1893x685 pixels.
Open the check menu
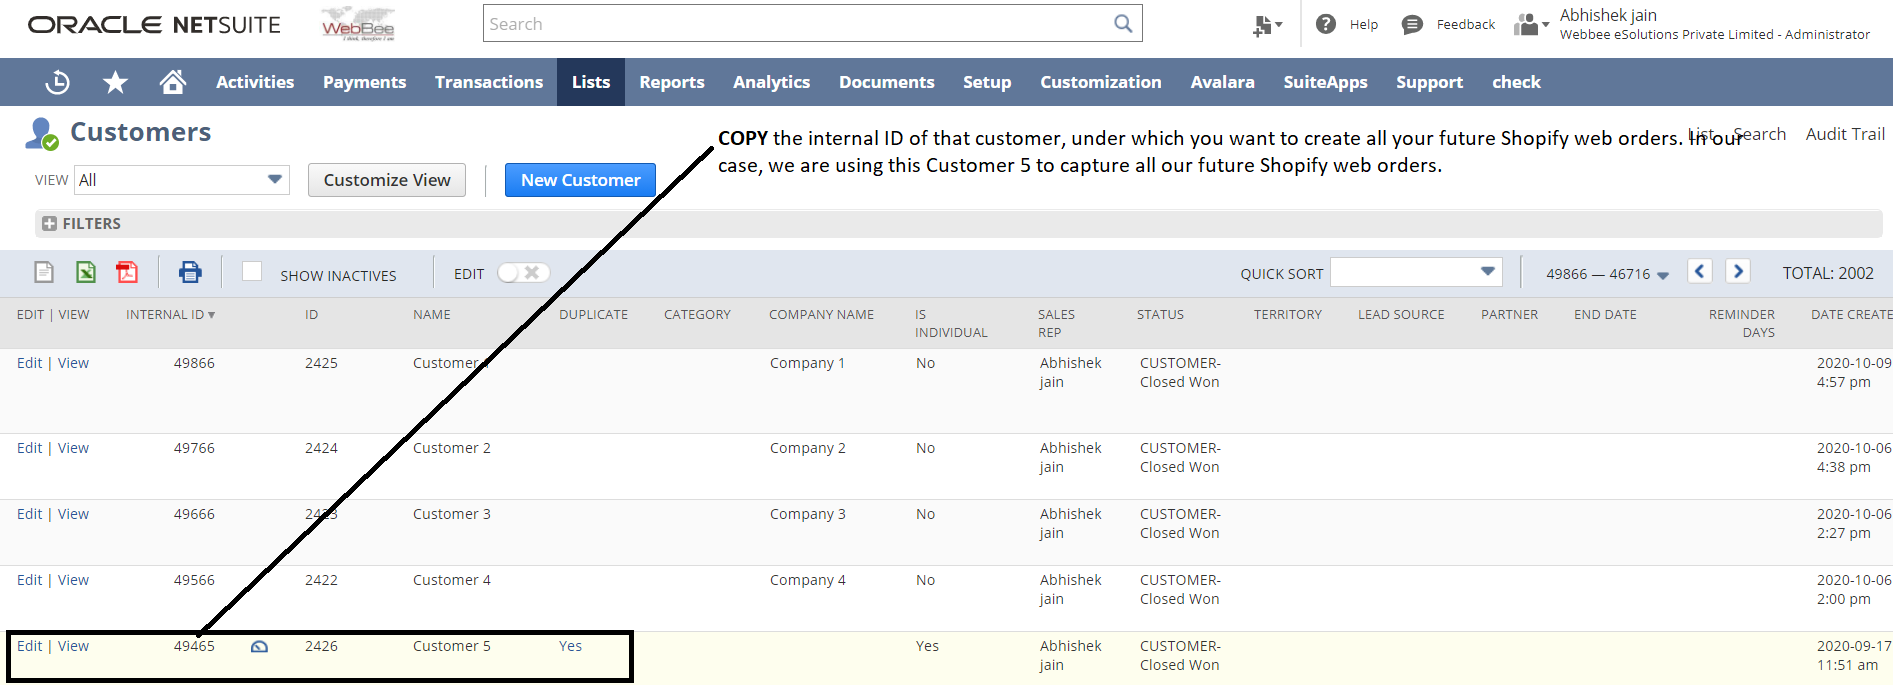coord(1516,82)
